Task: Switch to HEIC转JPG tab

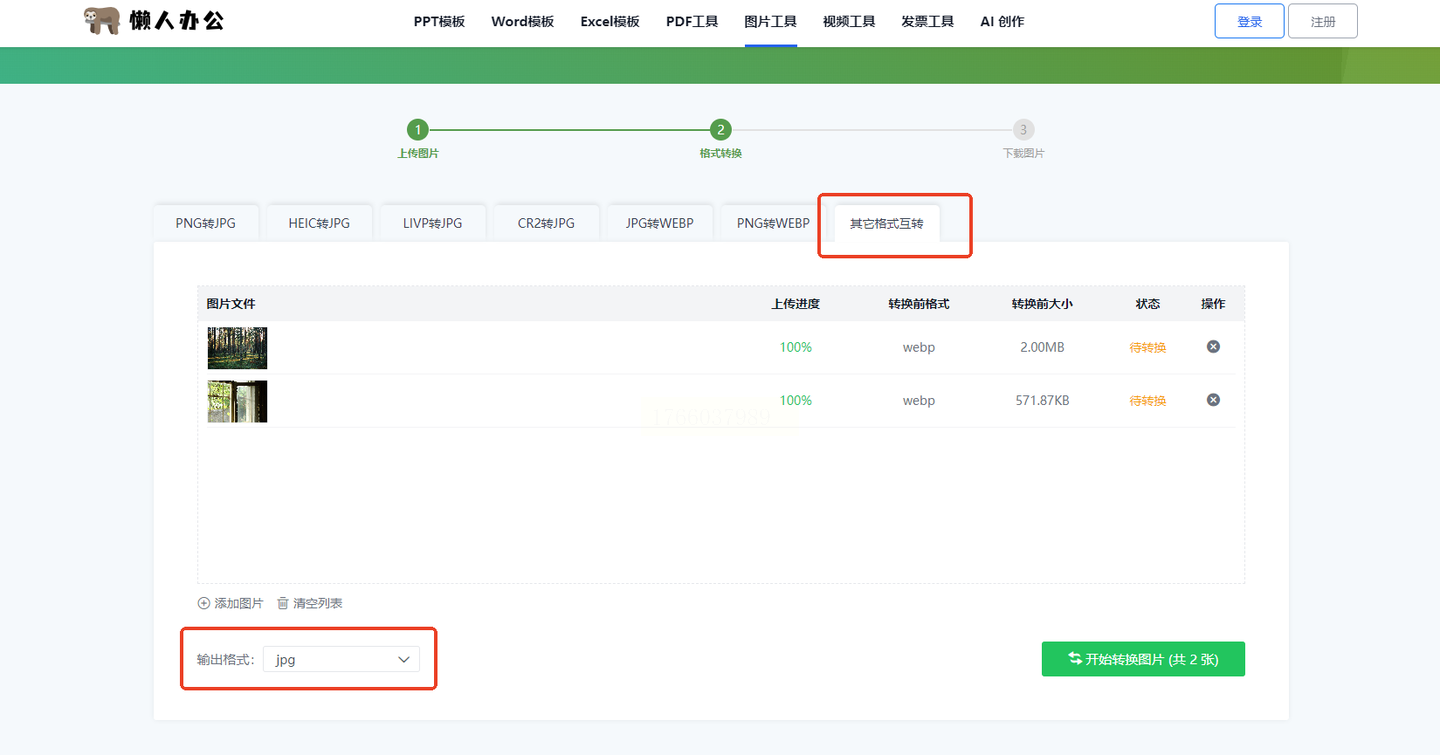Action: (319, 223)
